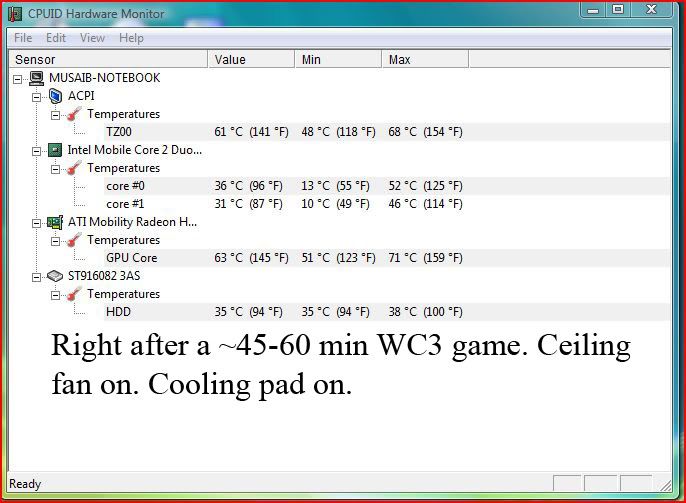Click the TZ00 min 48 °C (118 °F)

338,132
